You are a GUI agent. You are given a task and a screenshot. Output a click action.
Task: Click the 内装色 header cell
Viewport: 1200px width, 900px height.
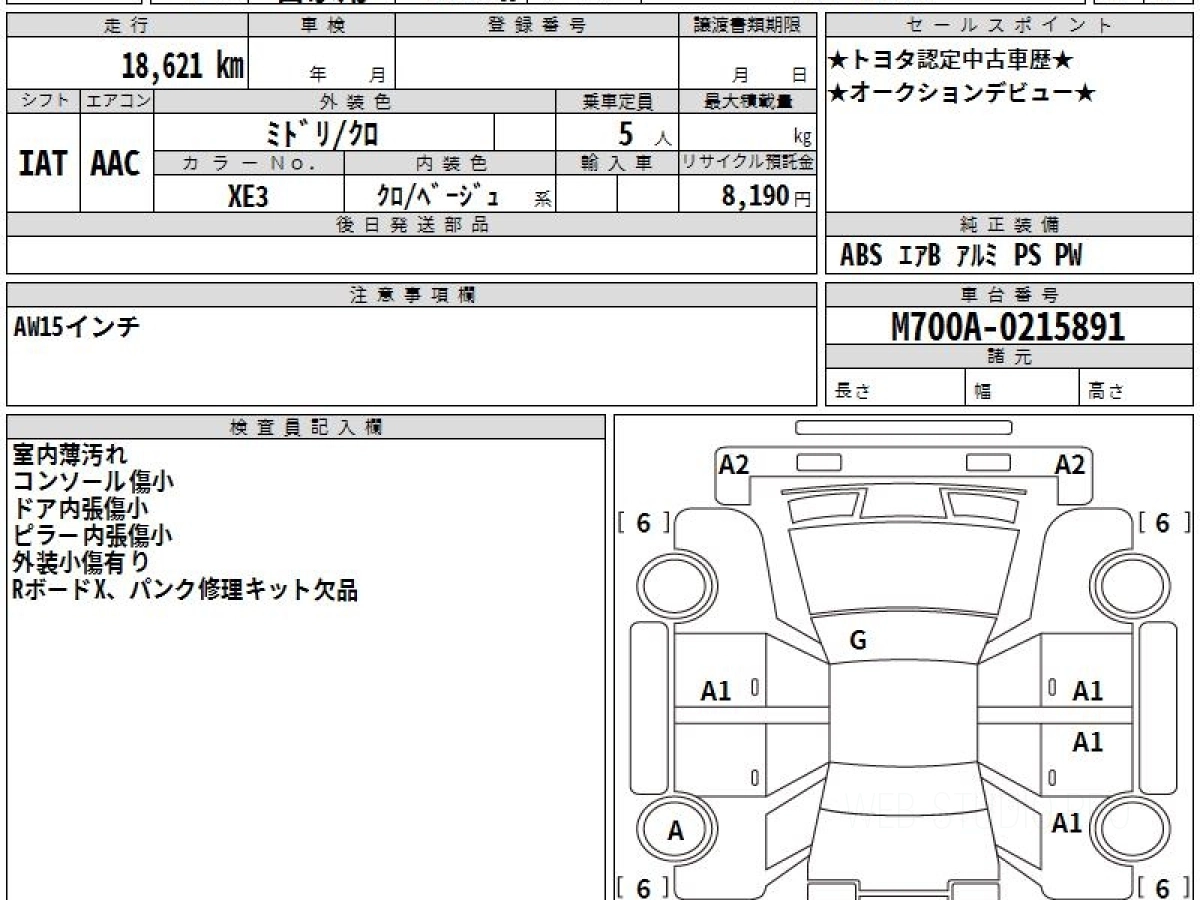click(451, 163)
